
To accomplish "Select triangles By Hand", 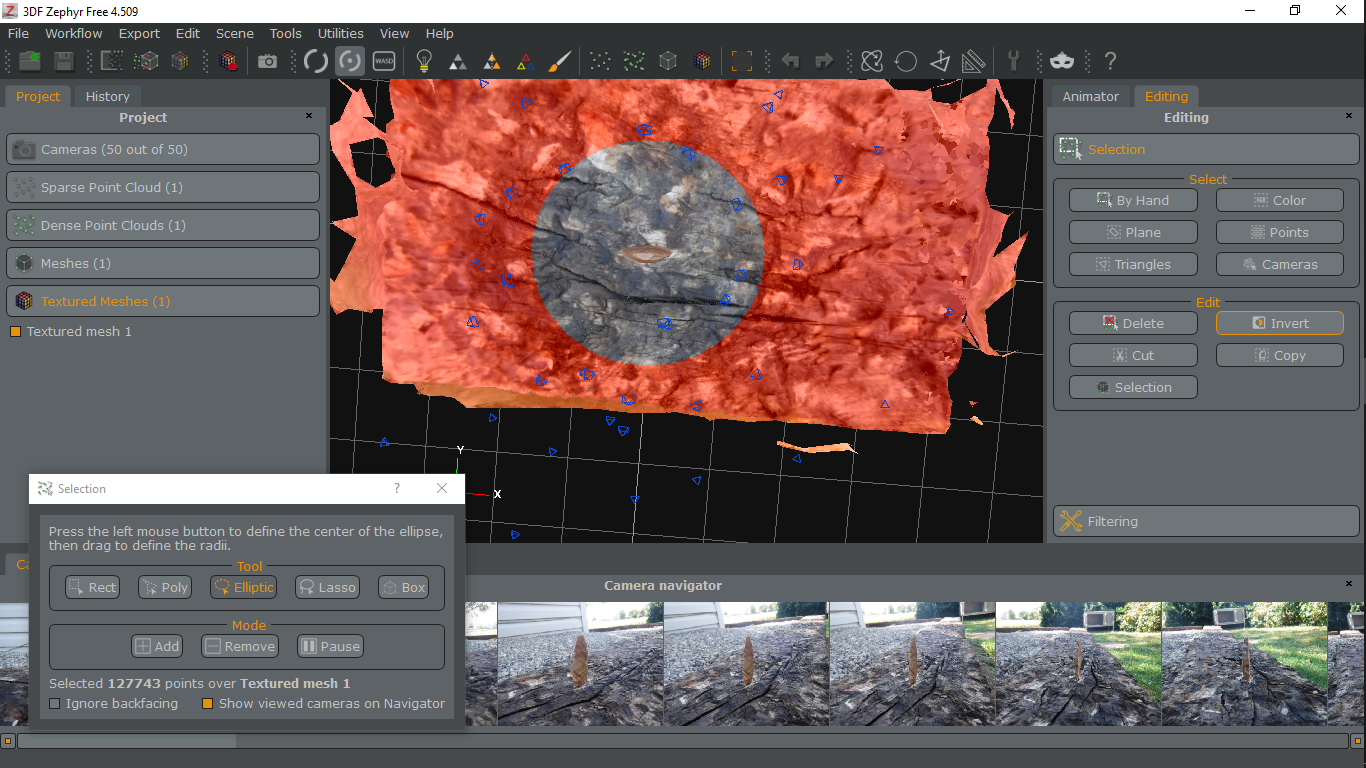I will coord(1132,199).
